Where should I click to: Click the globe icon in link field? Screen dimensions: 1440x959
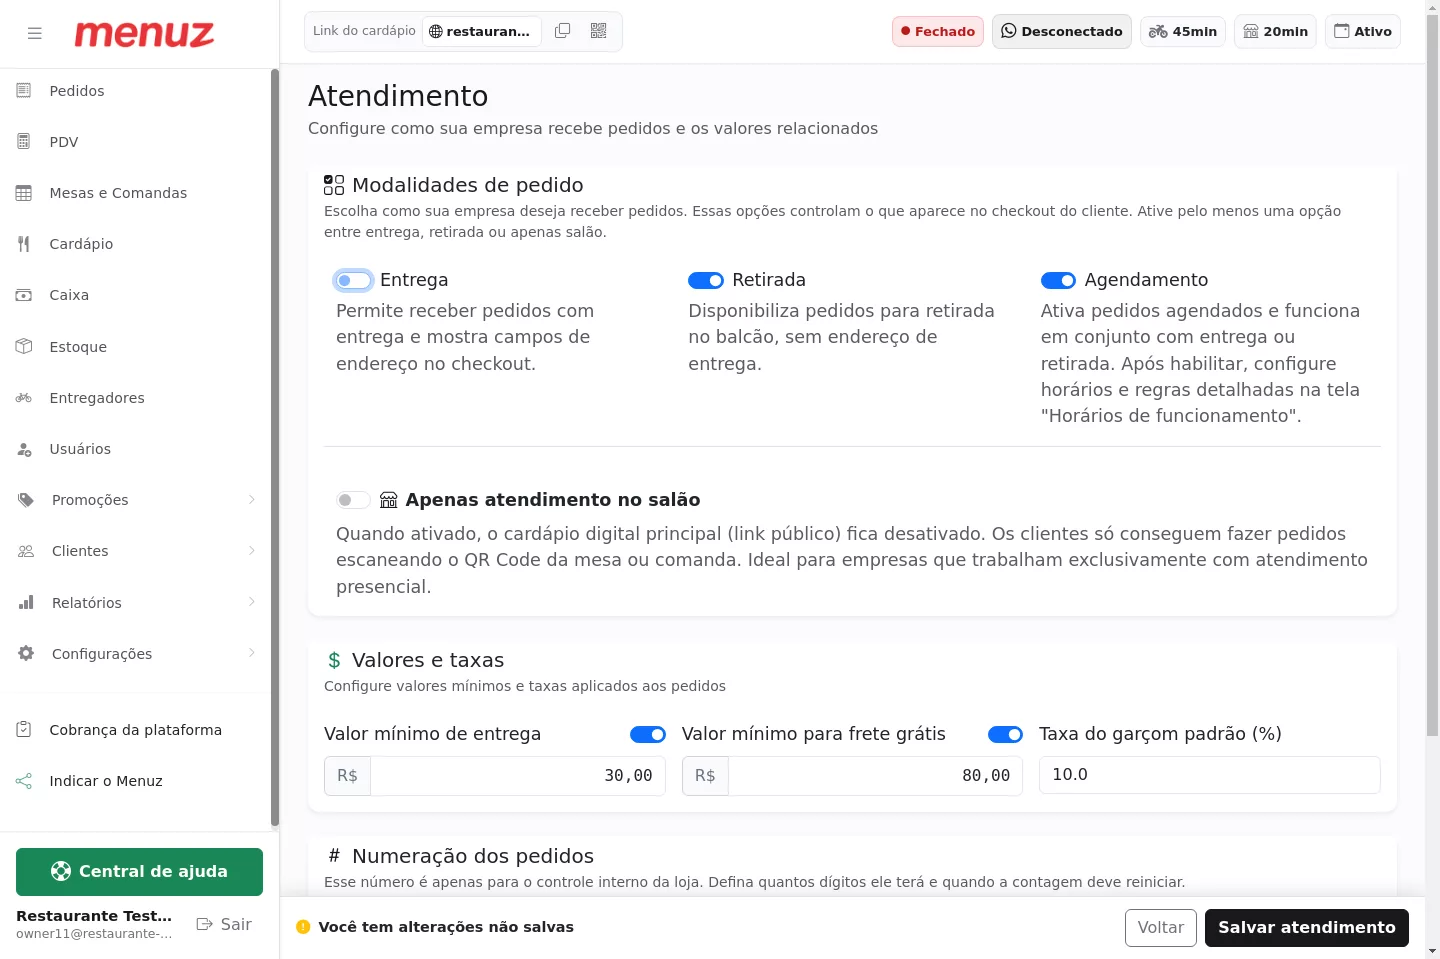pyautogui.click(x=436, y=31)
